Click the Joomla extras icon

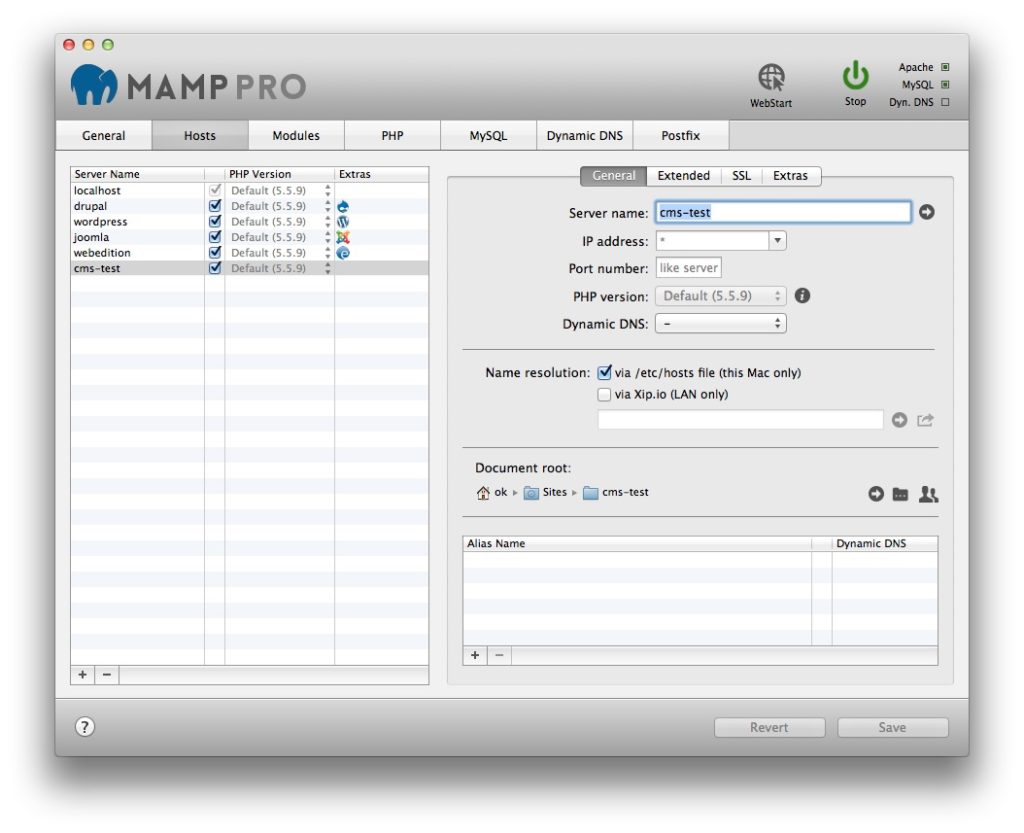click(343, 237)
